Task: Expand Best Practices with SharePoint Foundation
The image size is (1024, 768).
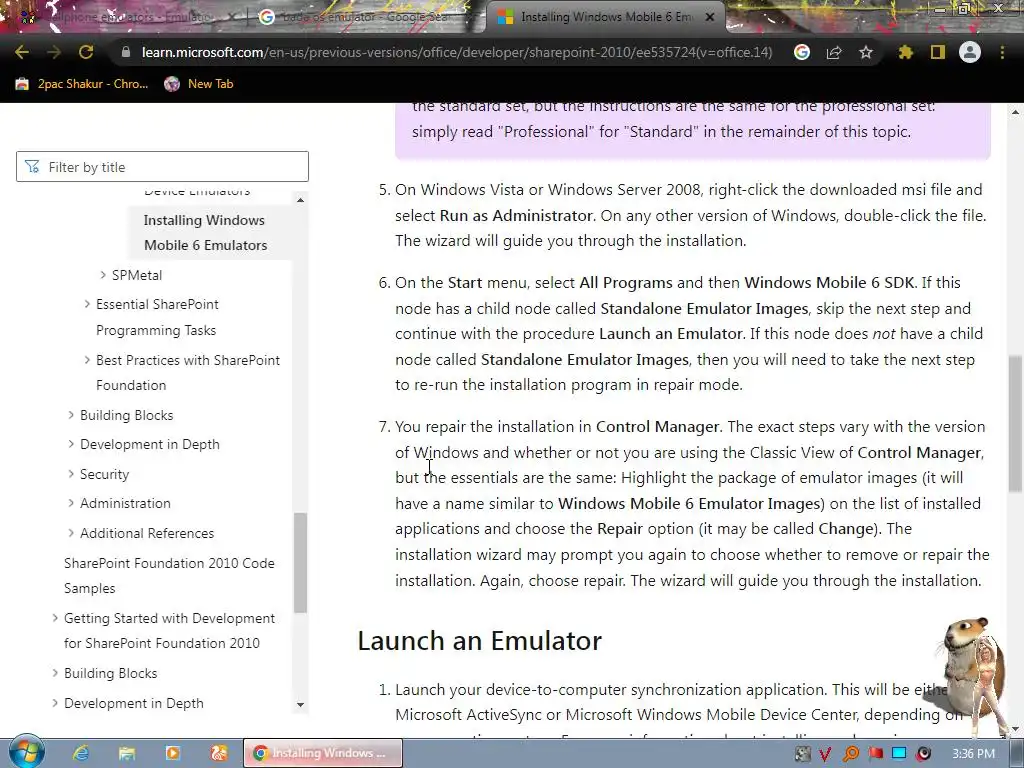Action: [87, 360]
